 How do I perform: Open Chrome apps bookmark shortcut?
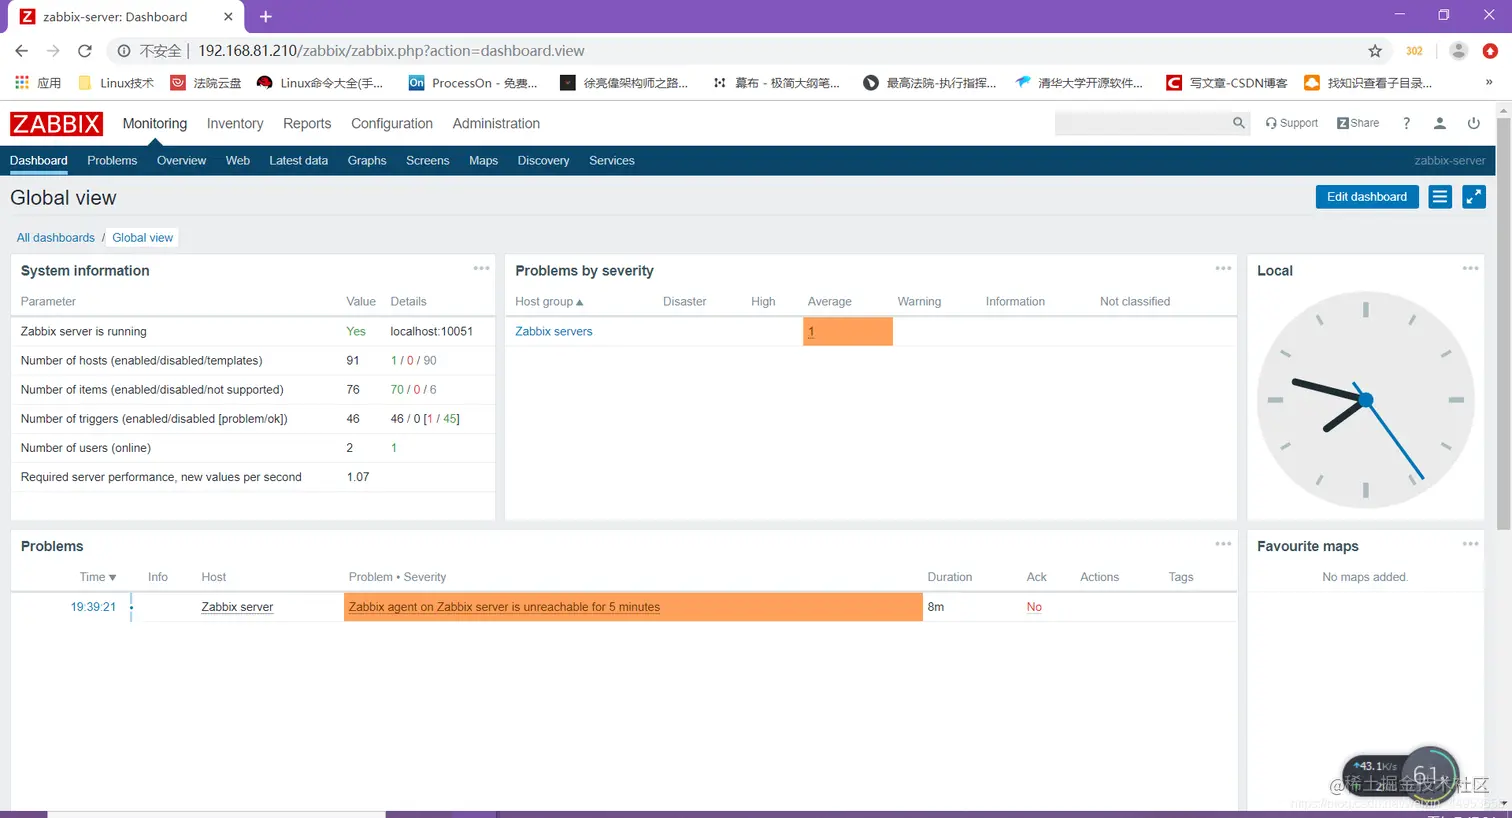tap(39, 83)
